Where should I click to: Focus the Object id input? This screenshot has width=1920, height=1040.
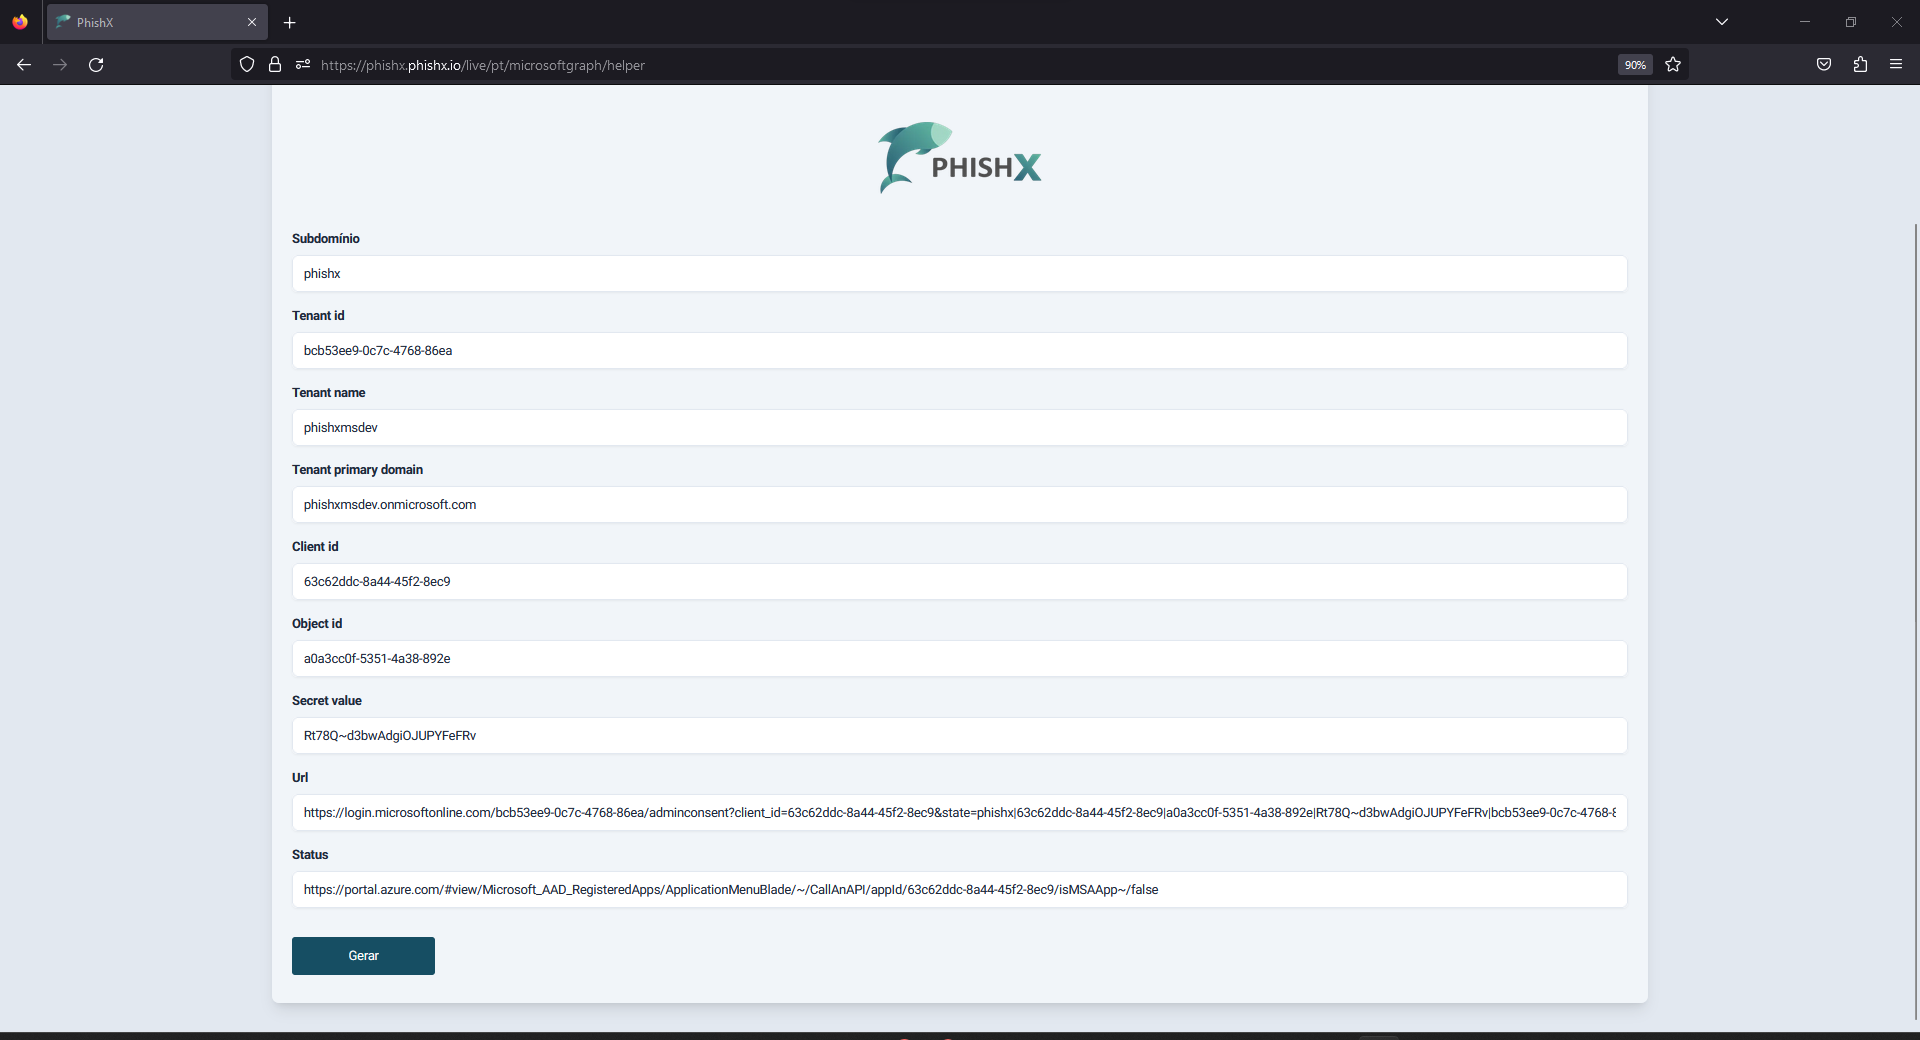click(x=960, y=659)
